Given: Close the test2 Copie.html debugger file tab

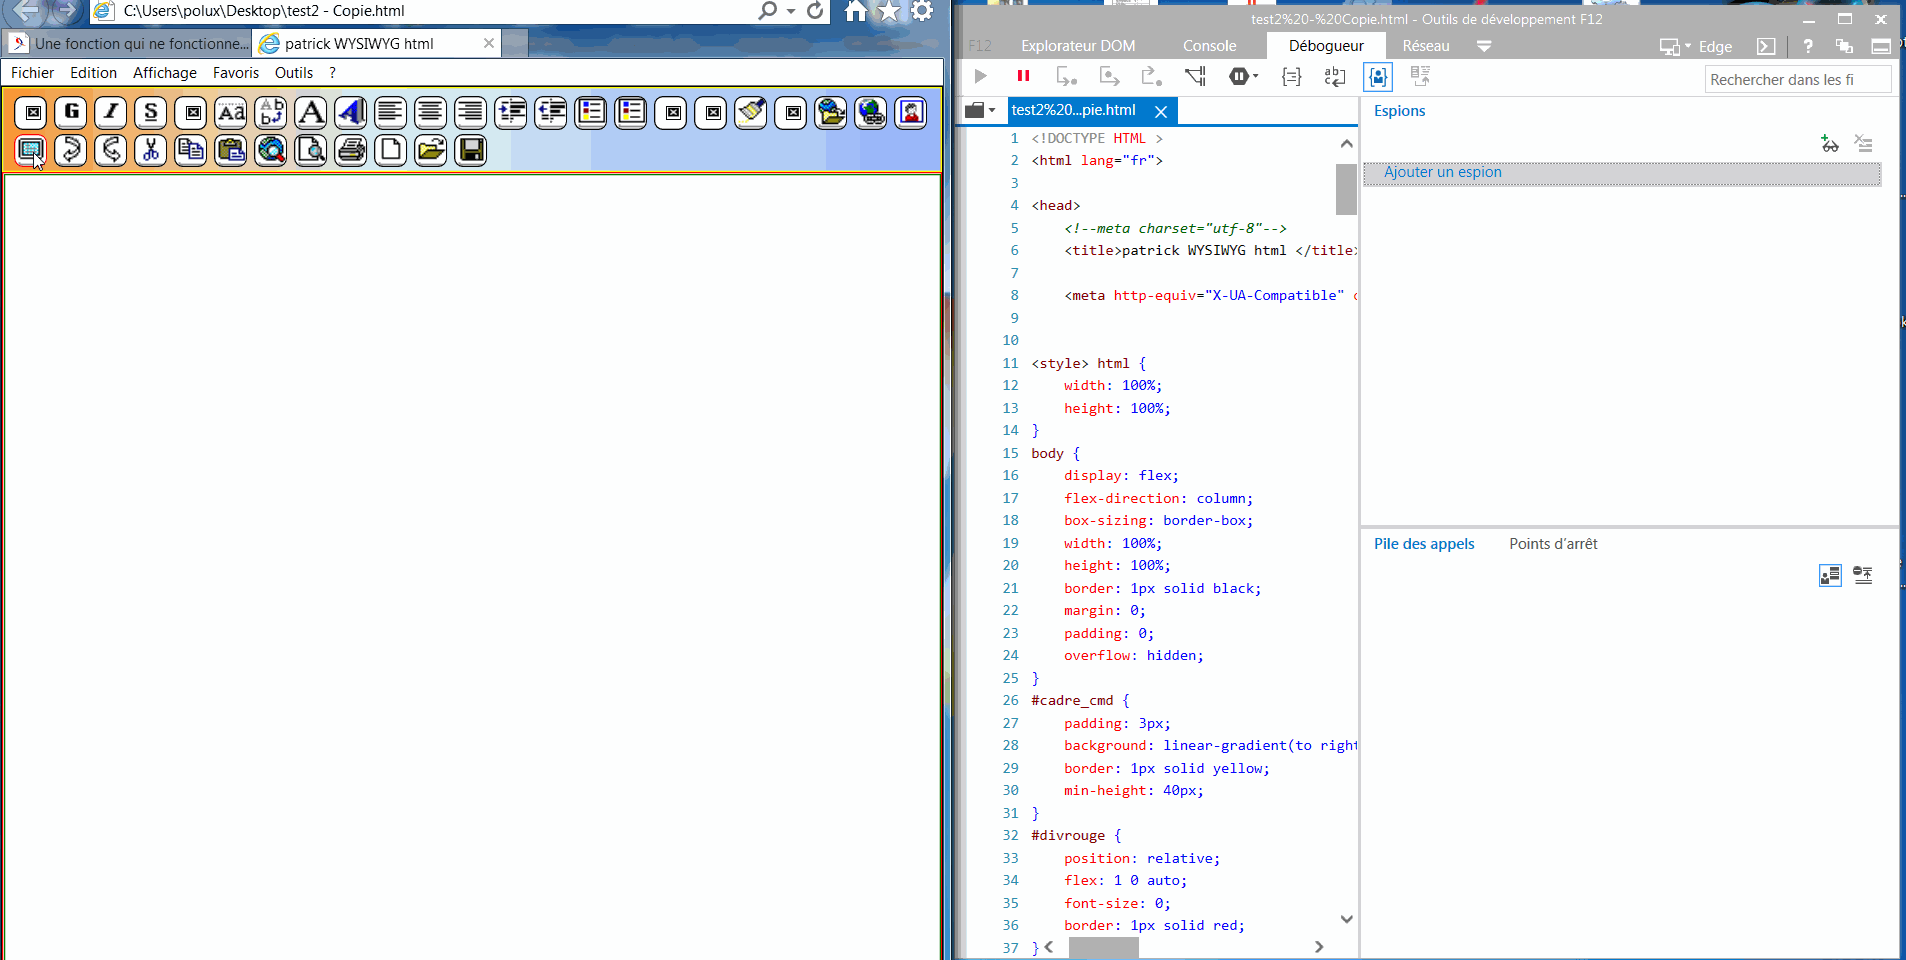Looking at the screenshot, I should point(1161,111).
